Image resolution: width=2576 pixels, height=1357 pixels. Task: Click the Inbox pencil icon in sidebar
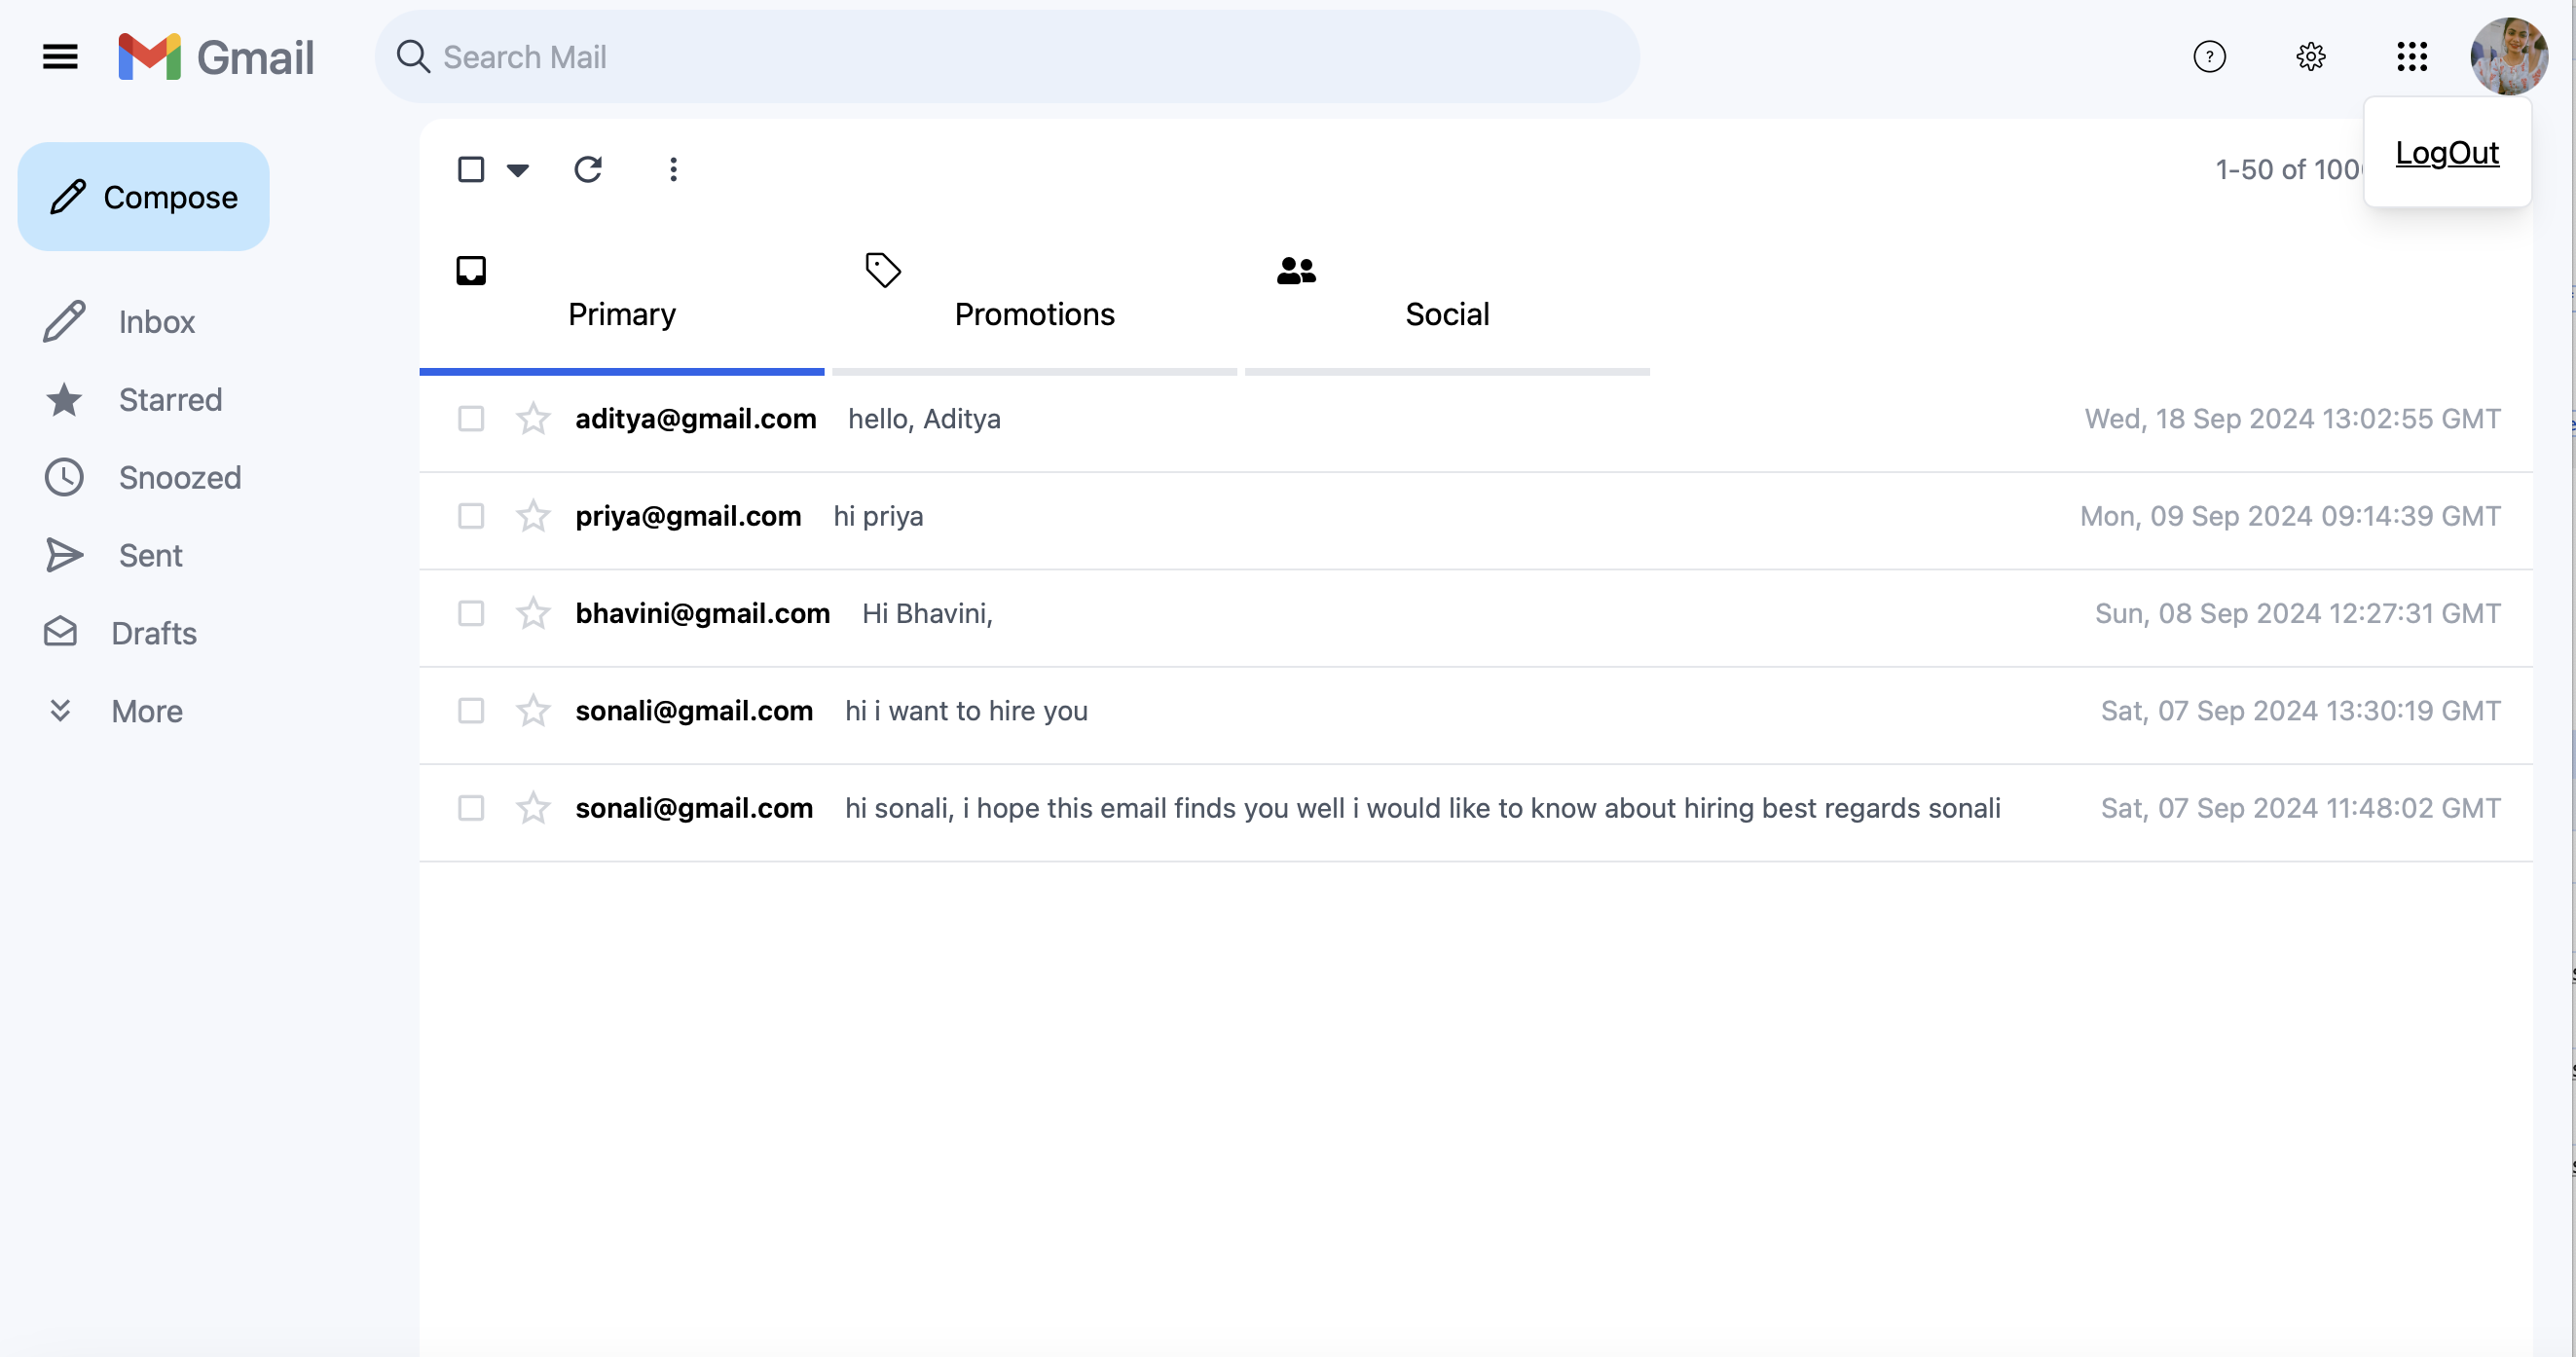tap(64, 322)
